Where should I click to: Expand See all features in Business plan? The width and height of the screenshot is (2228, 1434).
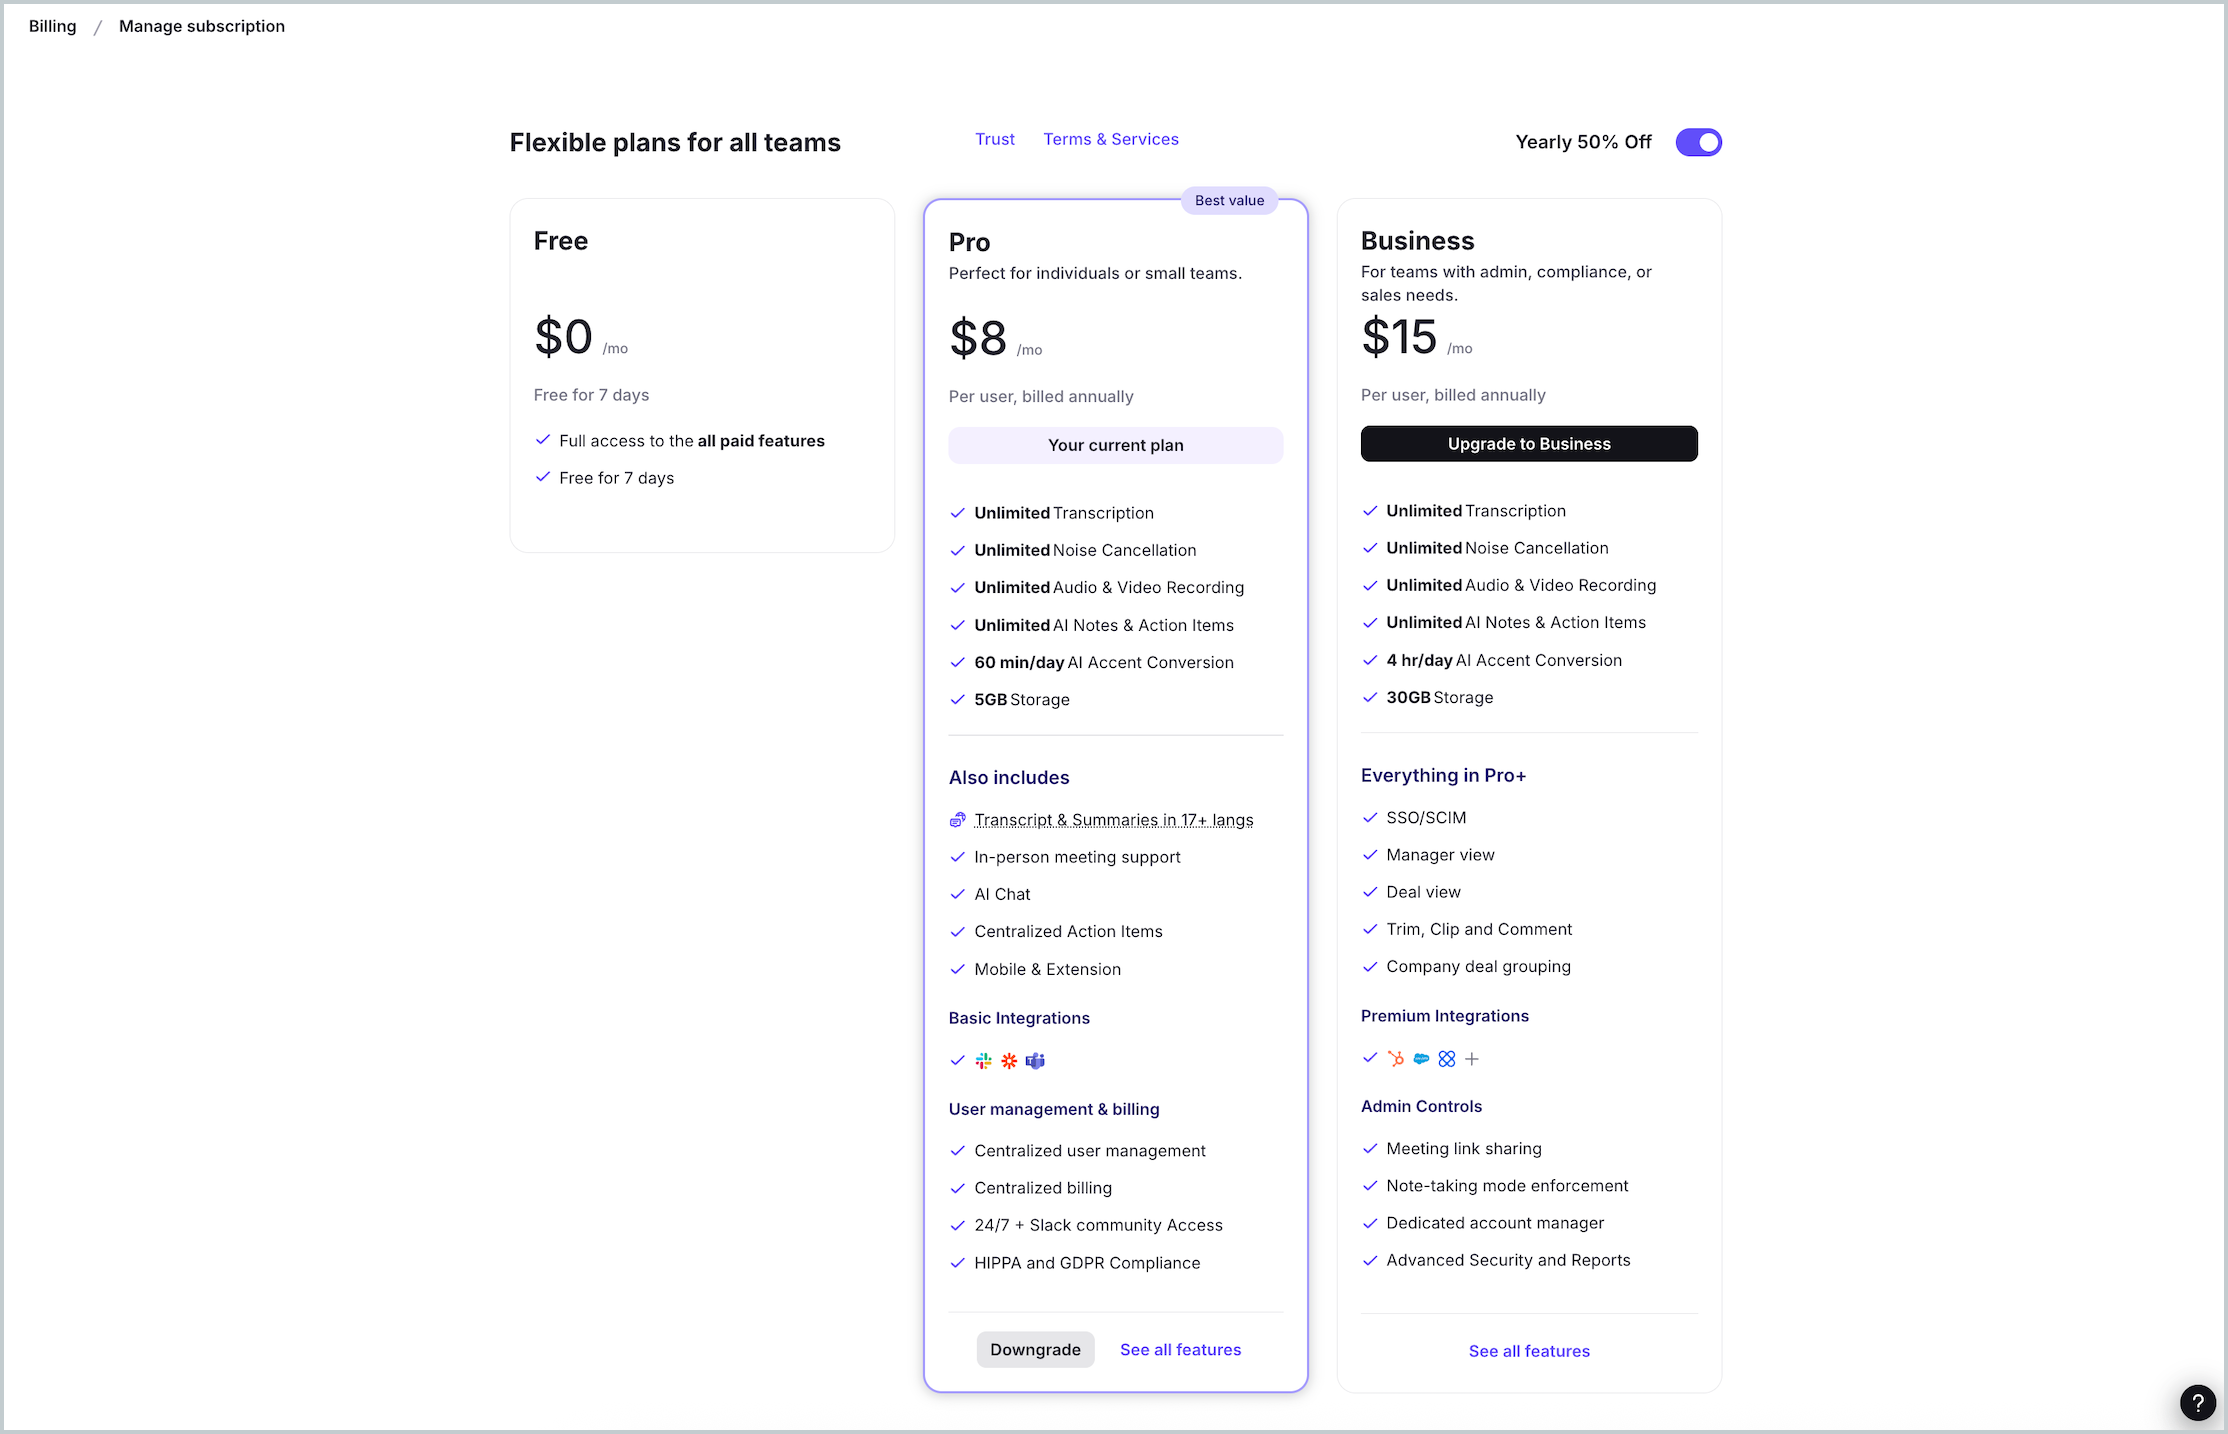(1528, 1351)
